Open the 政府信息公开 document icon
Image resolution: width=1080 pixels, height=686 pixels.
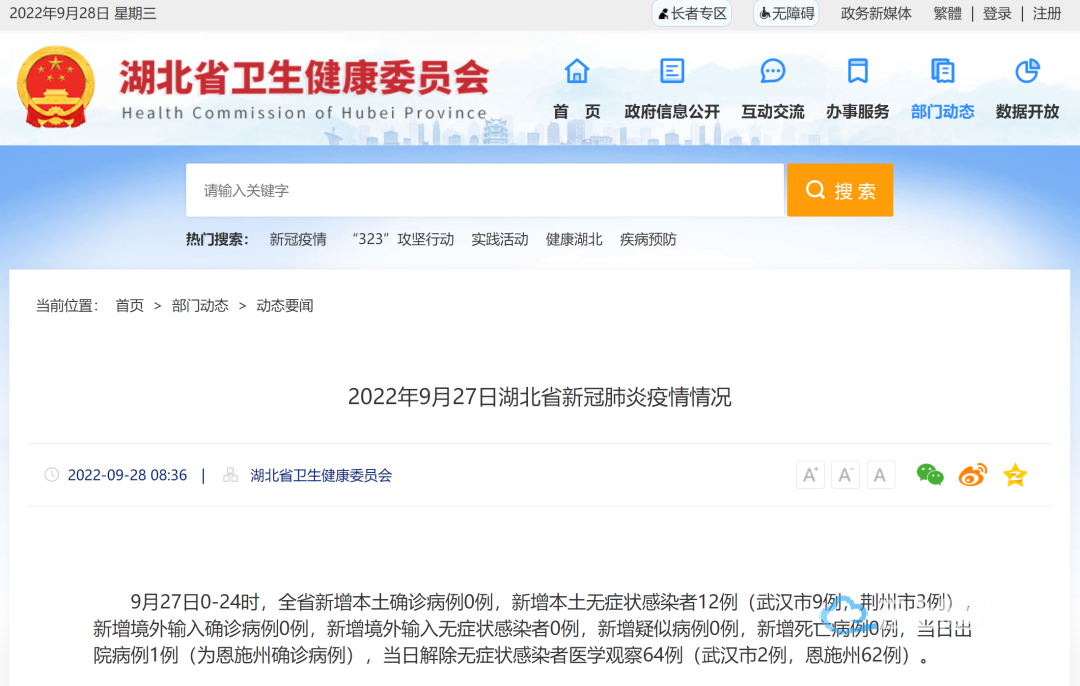(x=672, y=71)
